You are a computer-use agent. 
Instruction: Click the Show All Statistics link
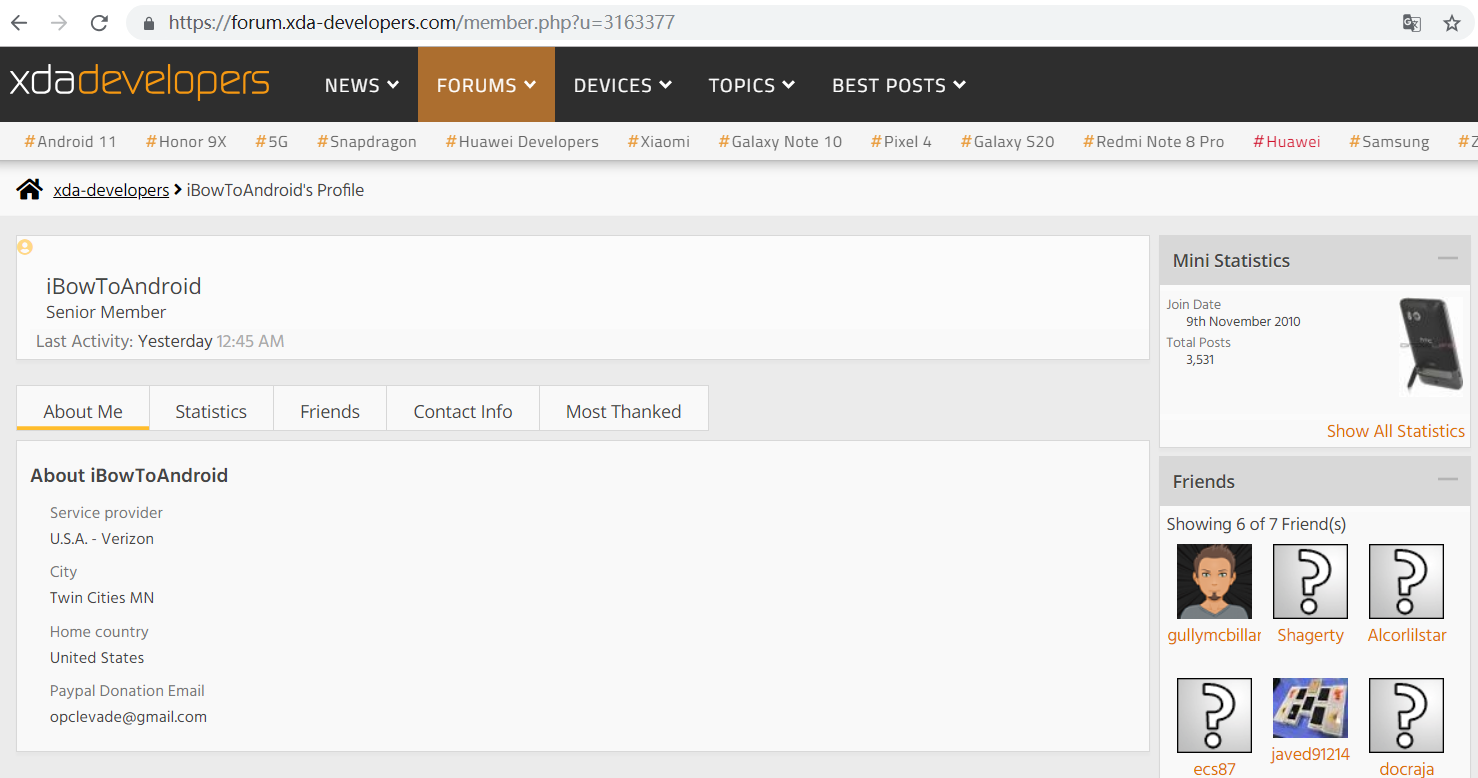tap(1395, 431)
